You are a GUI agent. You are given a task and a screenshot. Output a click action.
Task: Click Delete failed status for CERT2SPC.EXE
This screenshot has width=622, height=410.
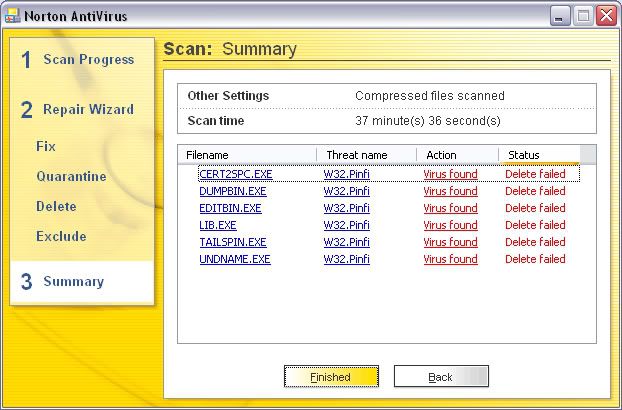pos(535,174)
